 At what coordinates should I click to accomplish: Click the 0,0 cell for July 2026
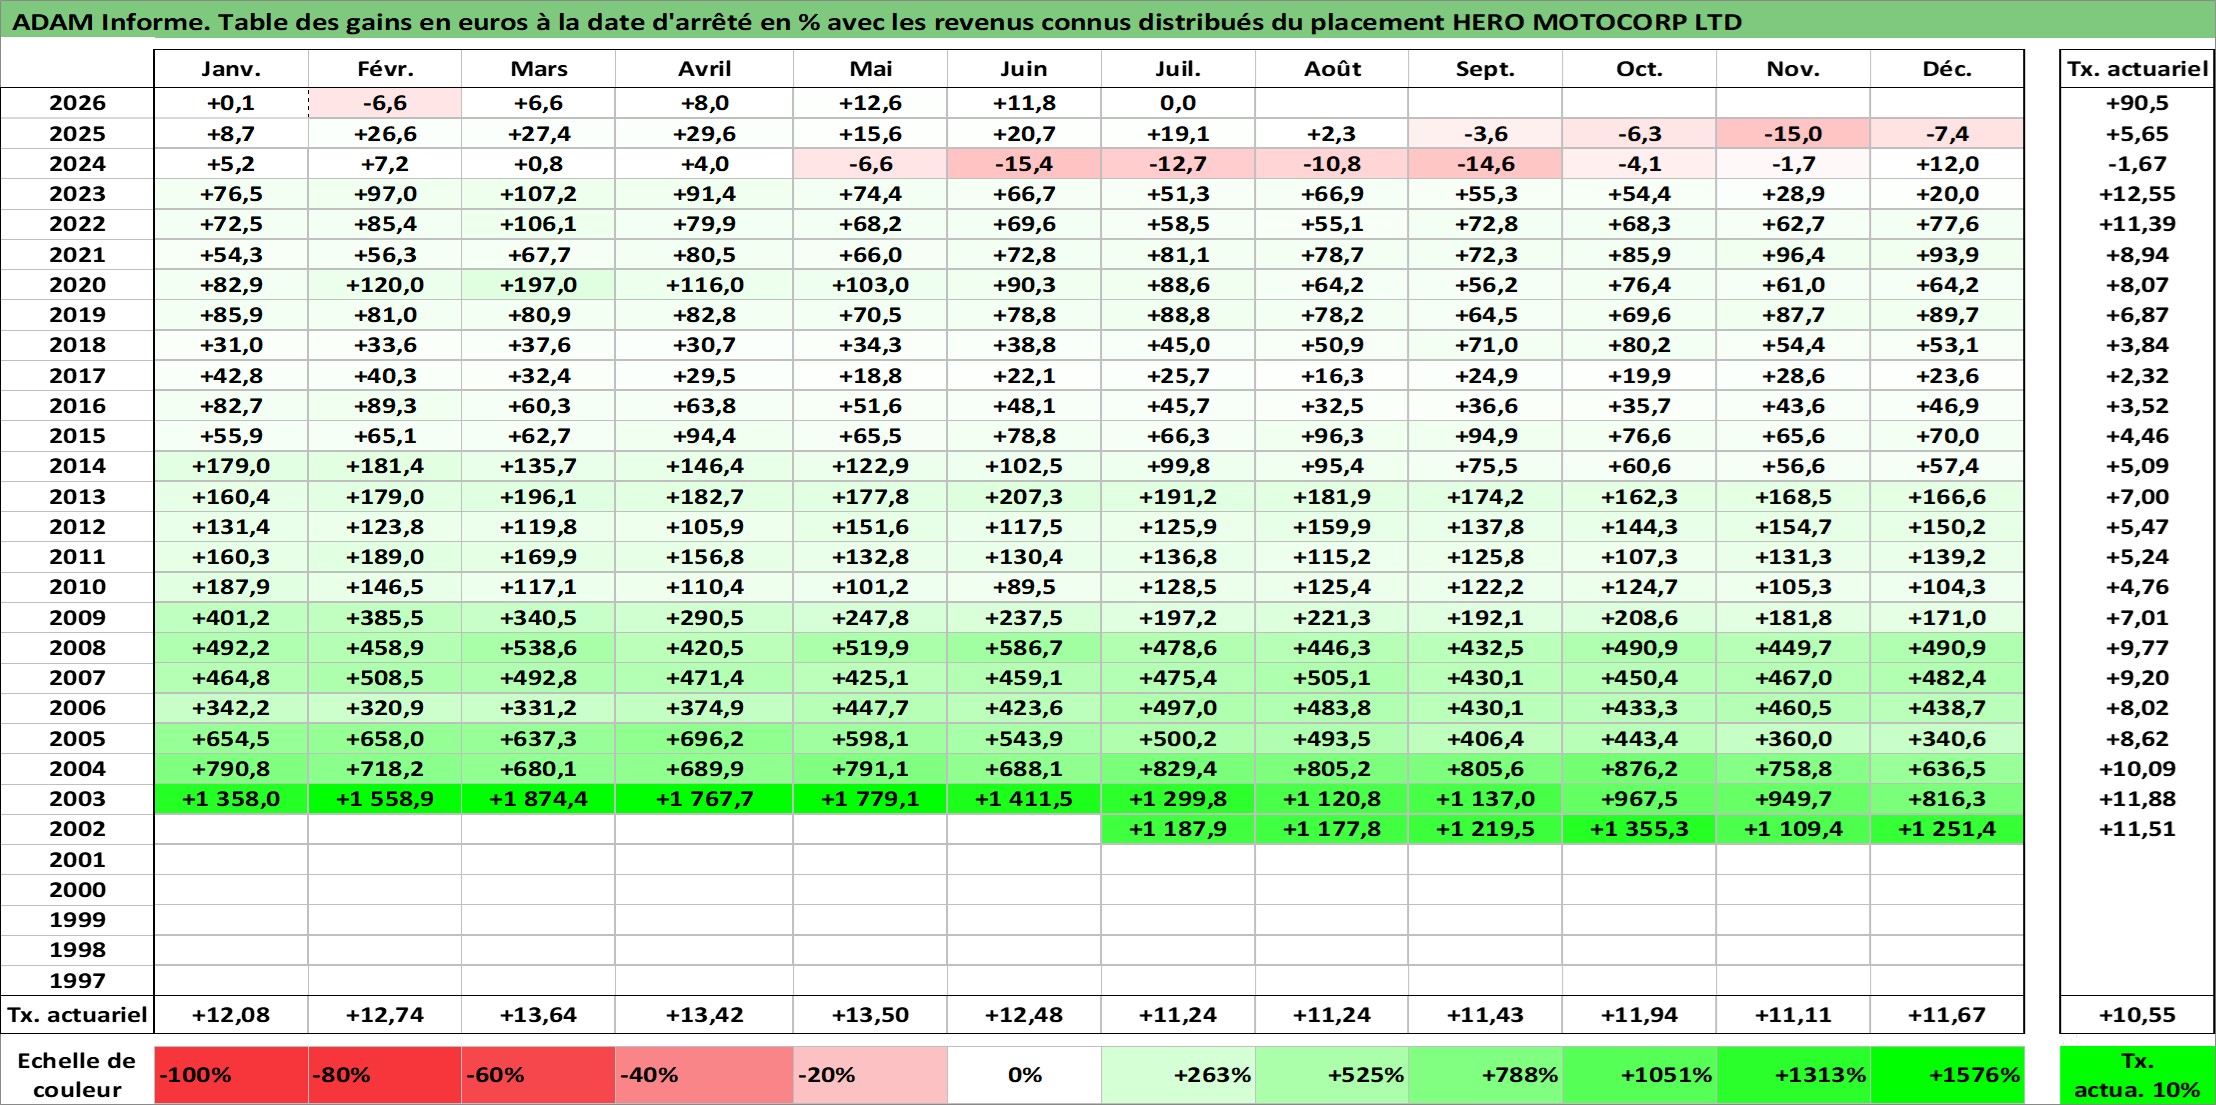click(1178, 103)
